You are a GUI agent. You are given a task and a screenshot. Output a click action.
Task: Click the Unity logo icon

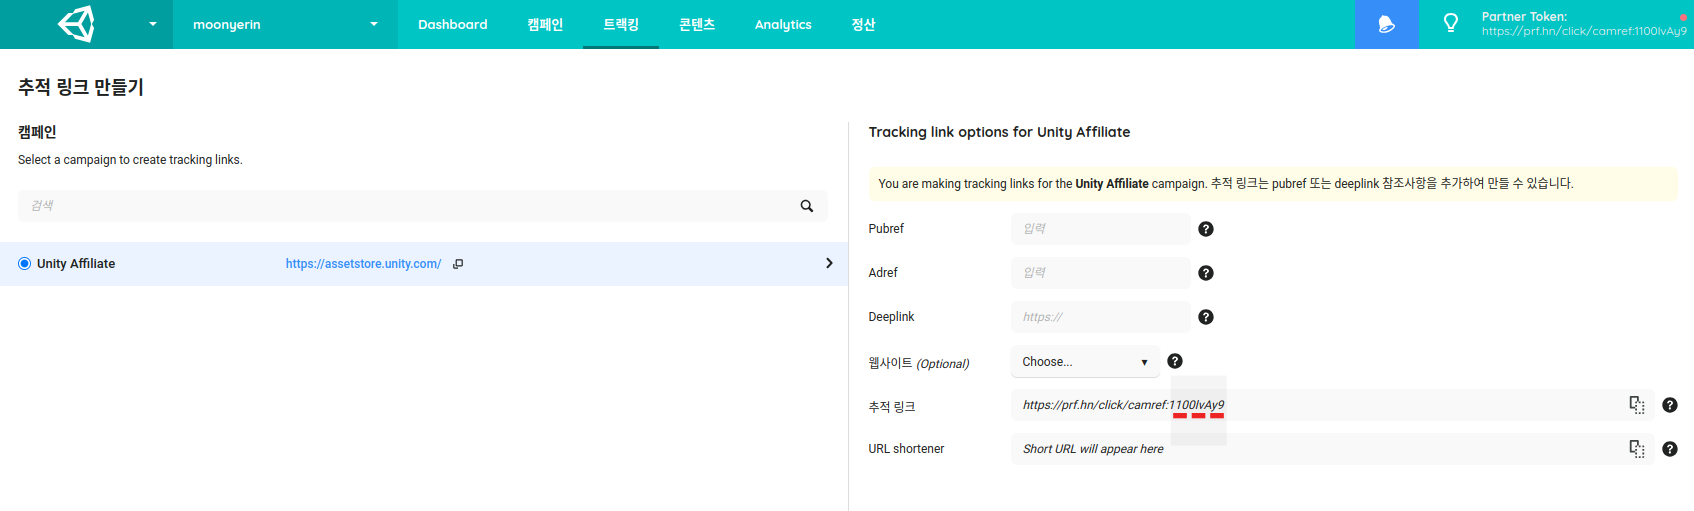pyautogui.click(x=77, y=24)
